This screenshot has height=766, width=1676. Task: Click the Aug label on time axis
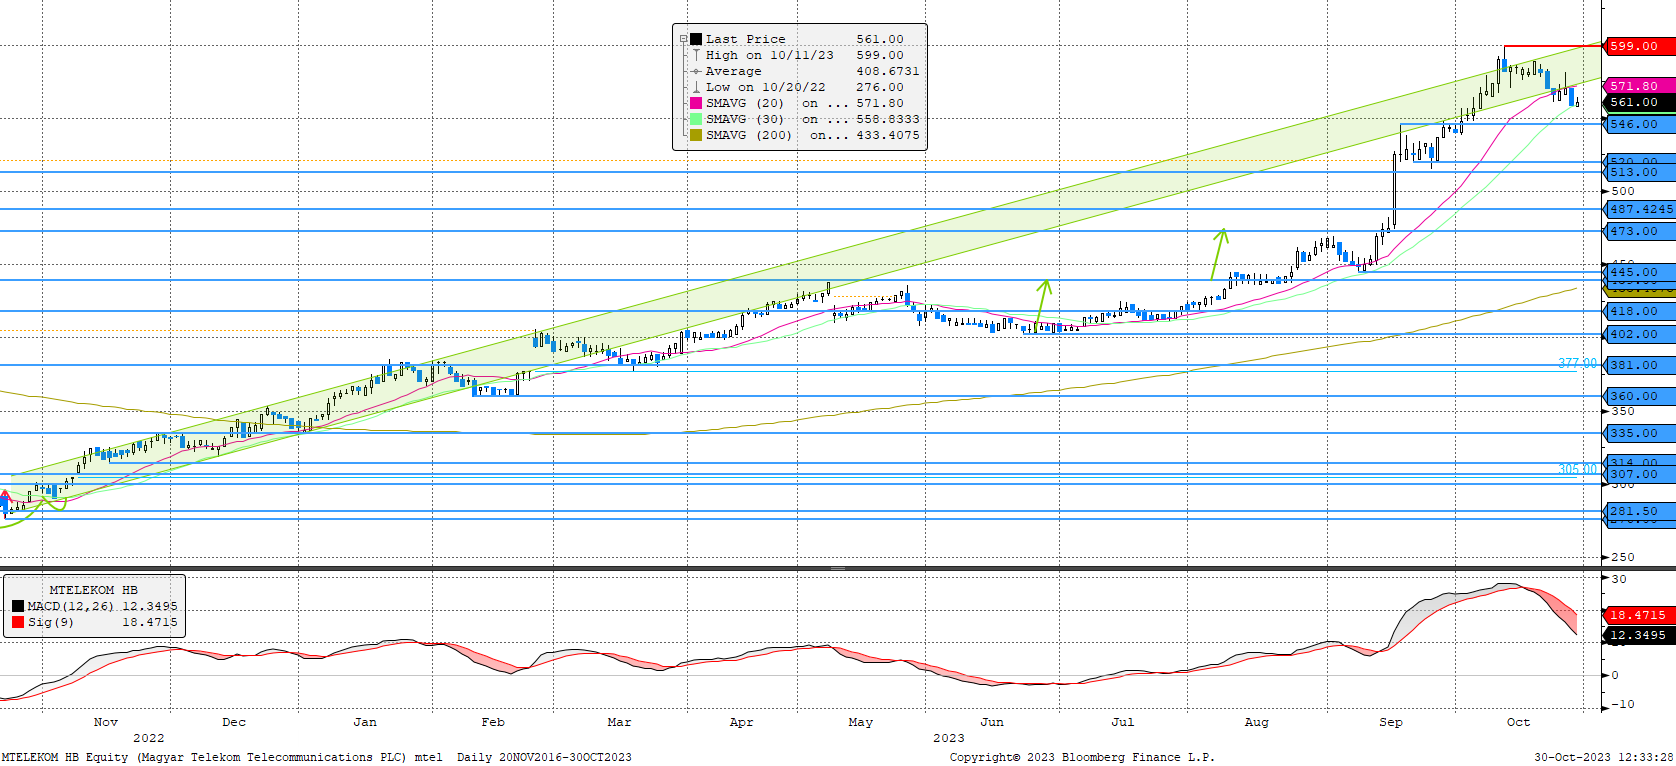point(1257,722)
